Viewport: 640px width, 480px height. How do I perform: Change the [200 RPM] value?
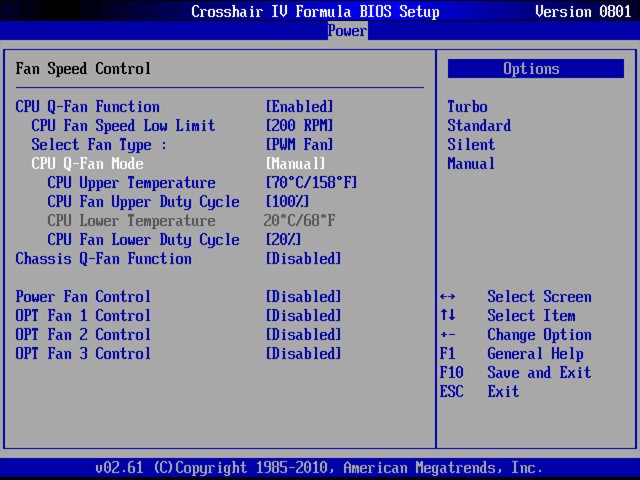(300, 126)
